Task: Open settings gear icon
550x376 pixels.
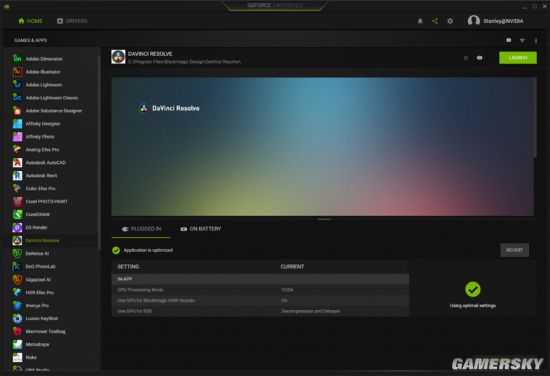Action: point(450,21)
